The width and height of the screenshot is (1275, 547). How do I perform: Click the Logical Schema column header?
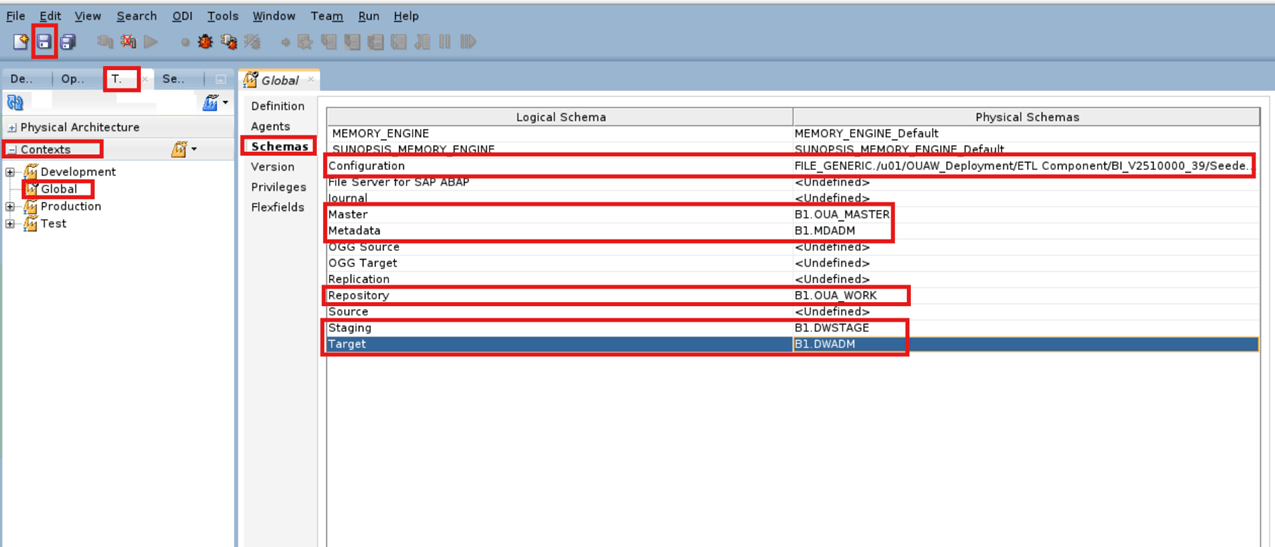point(560,117)
